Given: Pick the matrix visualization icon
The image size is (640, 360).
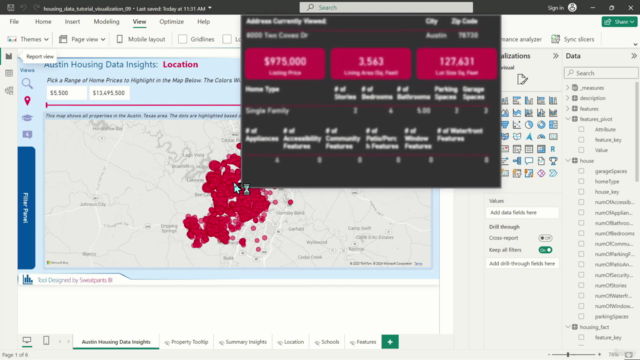Looking at the screenshot, I should click(x=541, y=149).
